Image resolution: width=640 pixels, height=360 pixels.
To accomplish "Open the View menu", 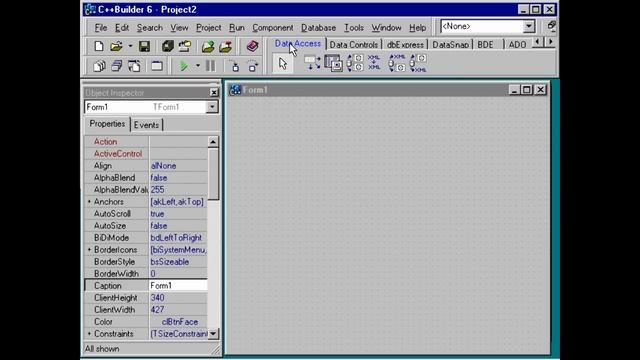I will coord(179,28).
